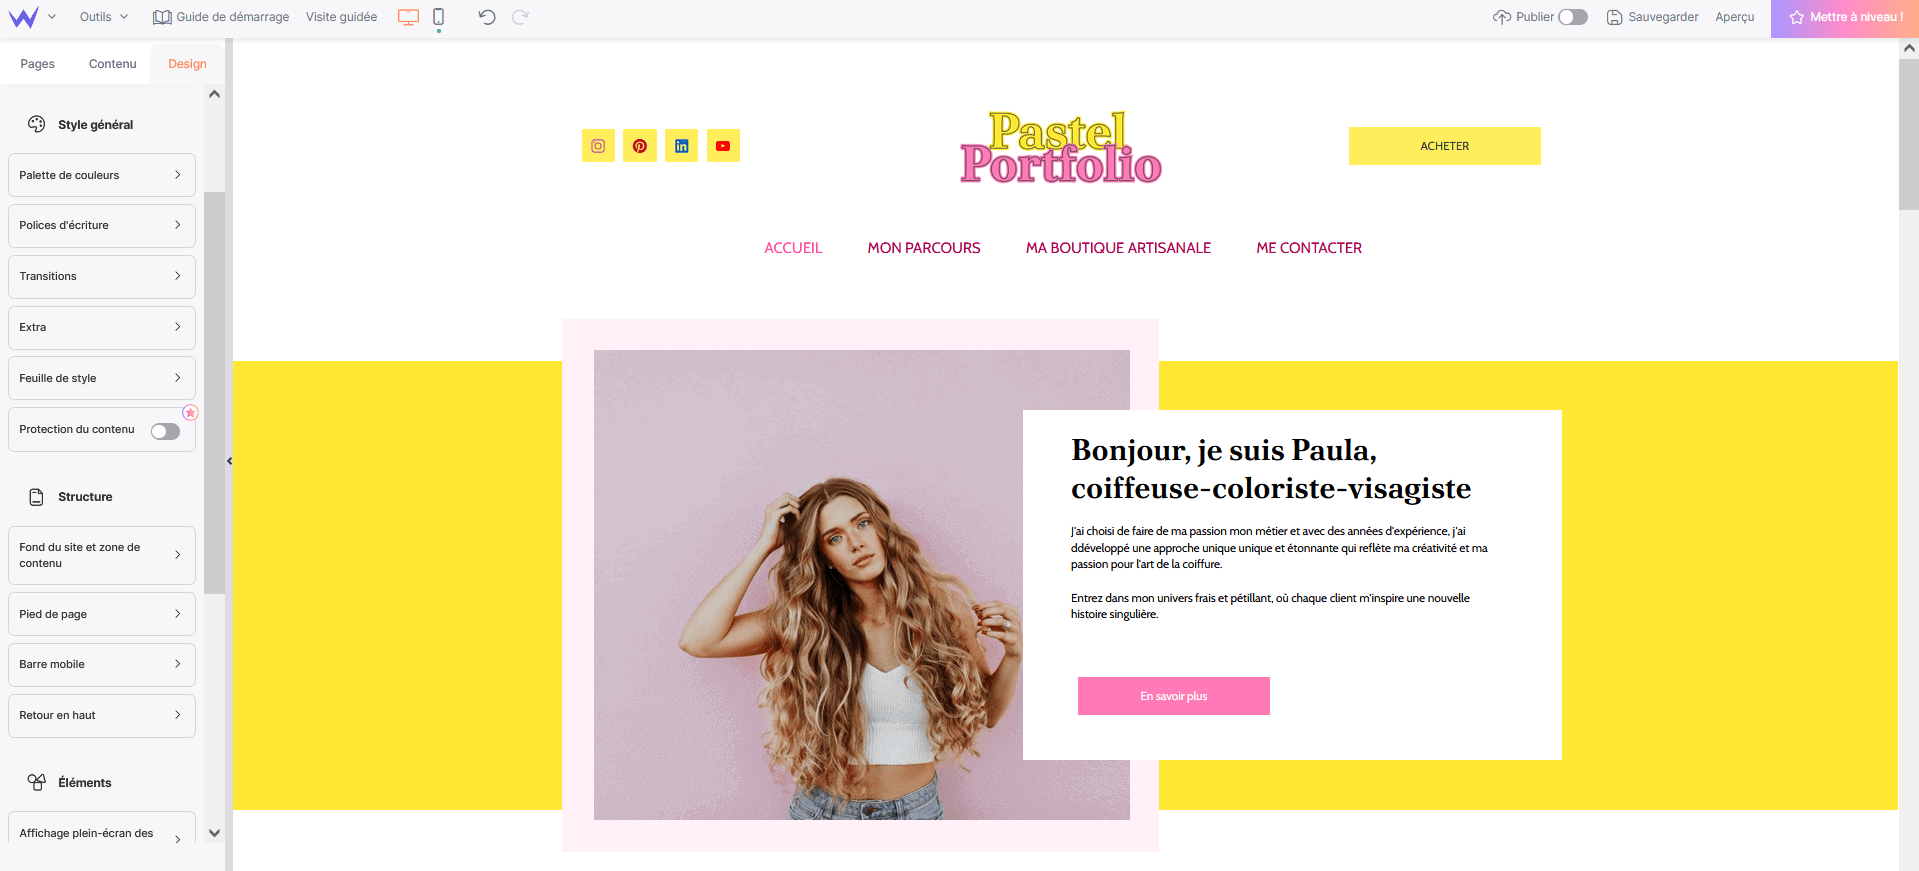1919x871 pixels.
Task: Switch to mobile preview icon
Action: 438,17
